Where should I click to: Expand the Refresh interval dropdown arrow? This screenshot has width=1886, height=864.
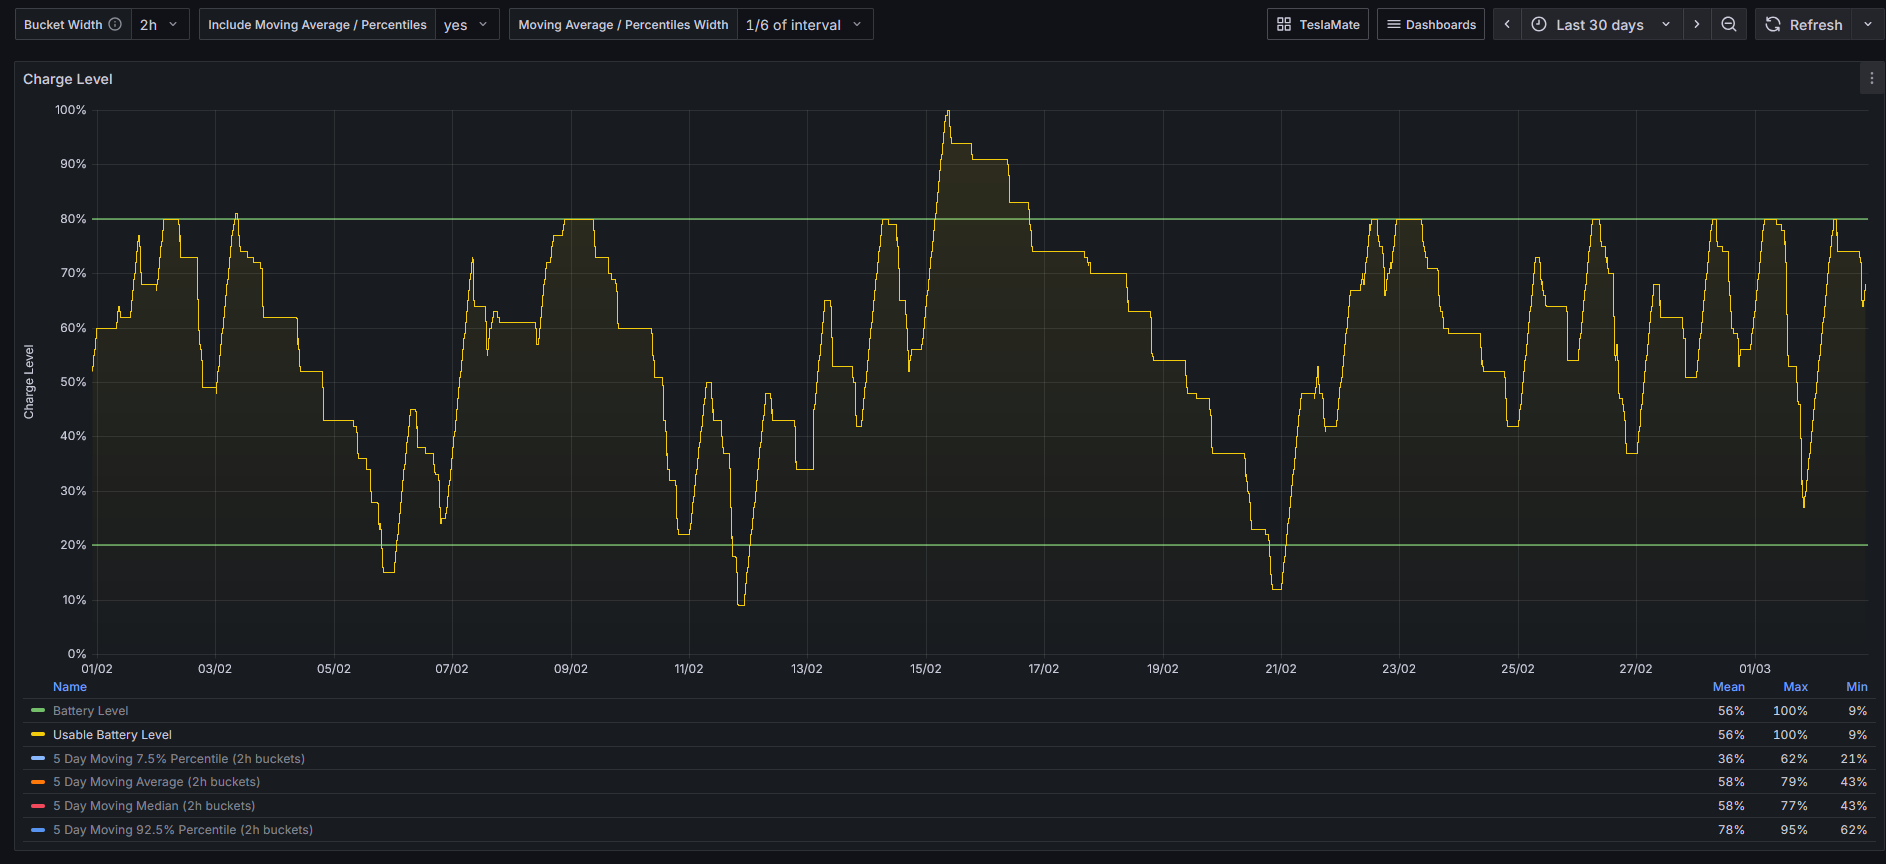click(x=1867, y=24)
